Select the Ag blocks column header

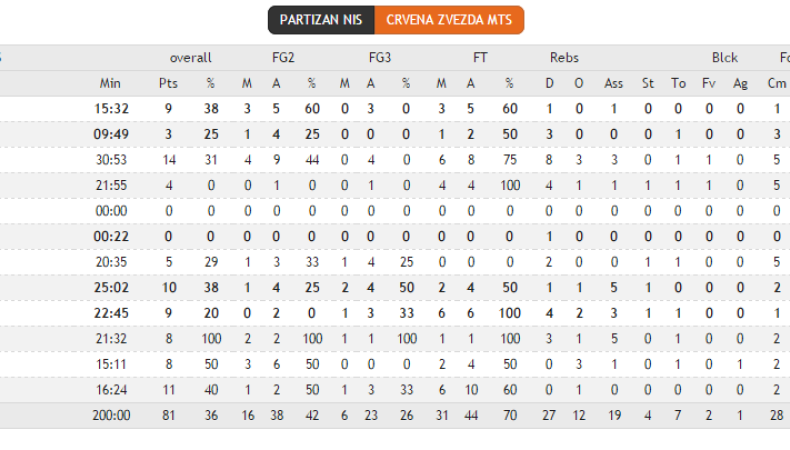[740, 83]
